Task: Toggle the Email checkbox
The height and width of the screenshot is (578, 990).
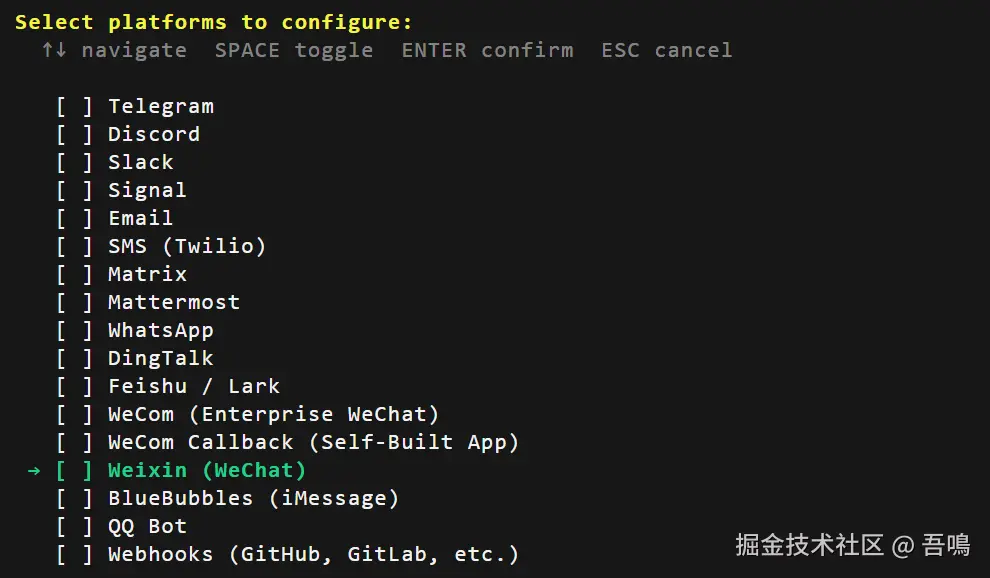Action: [74, 218]
